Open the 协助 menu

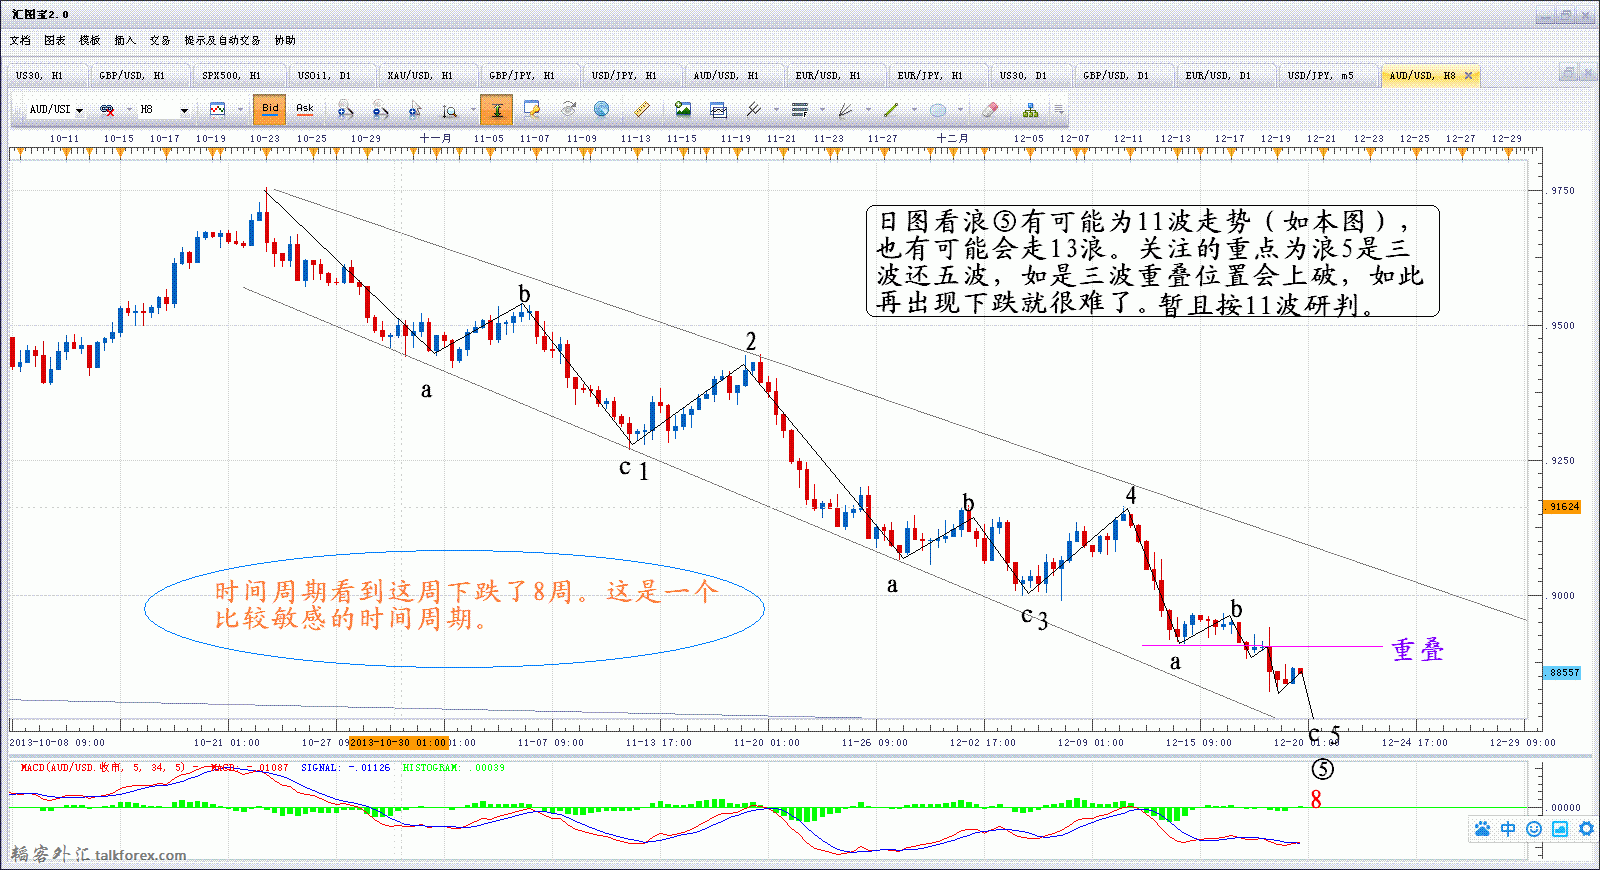pyautogui.click(x=285, y=41)
